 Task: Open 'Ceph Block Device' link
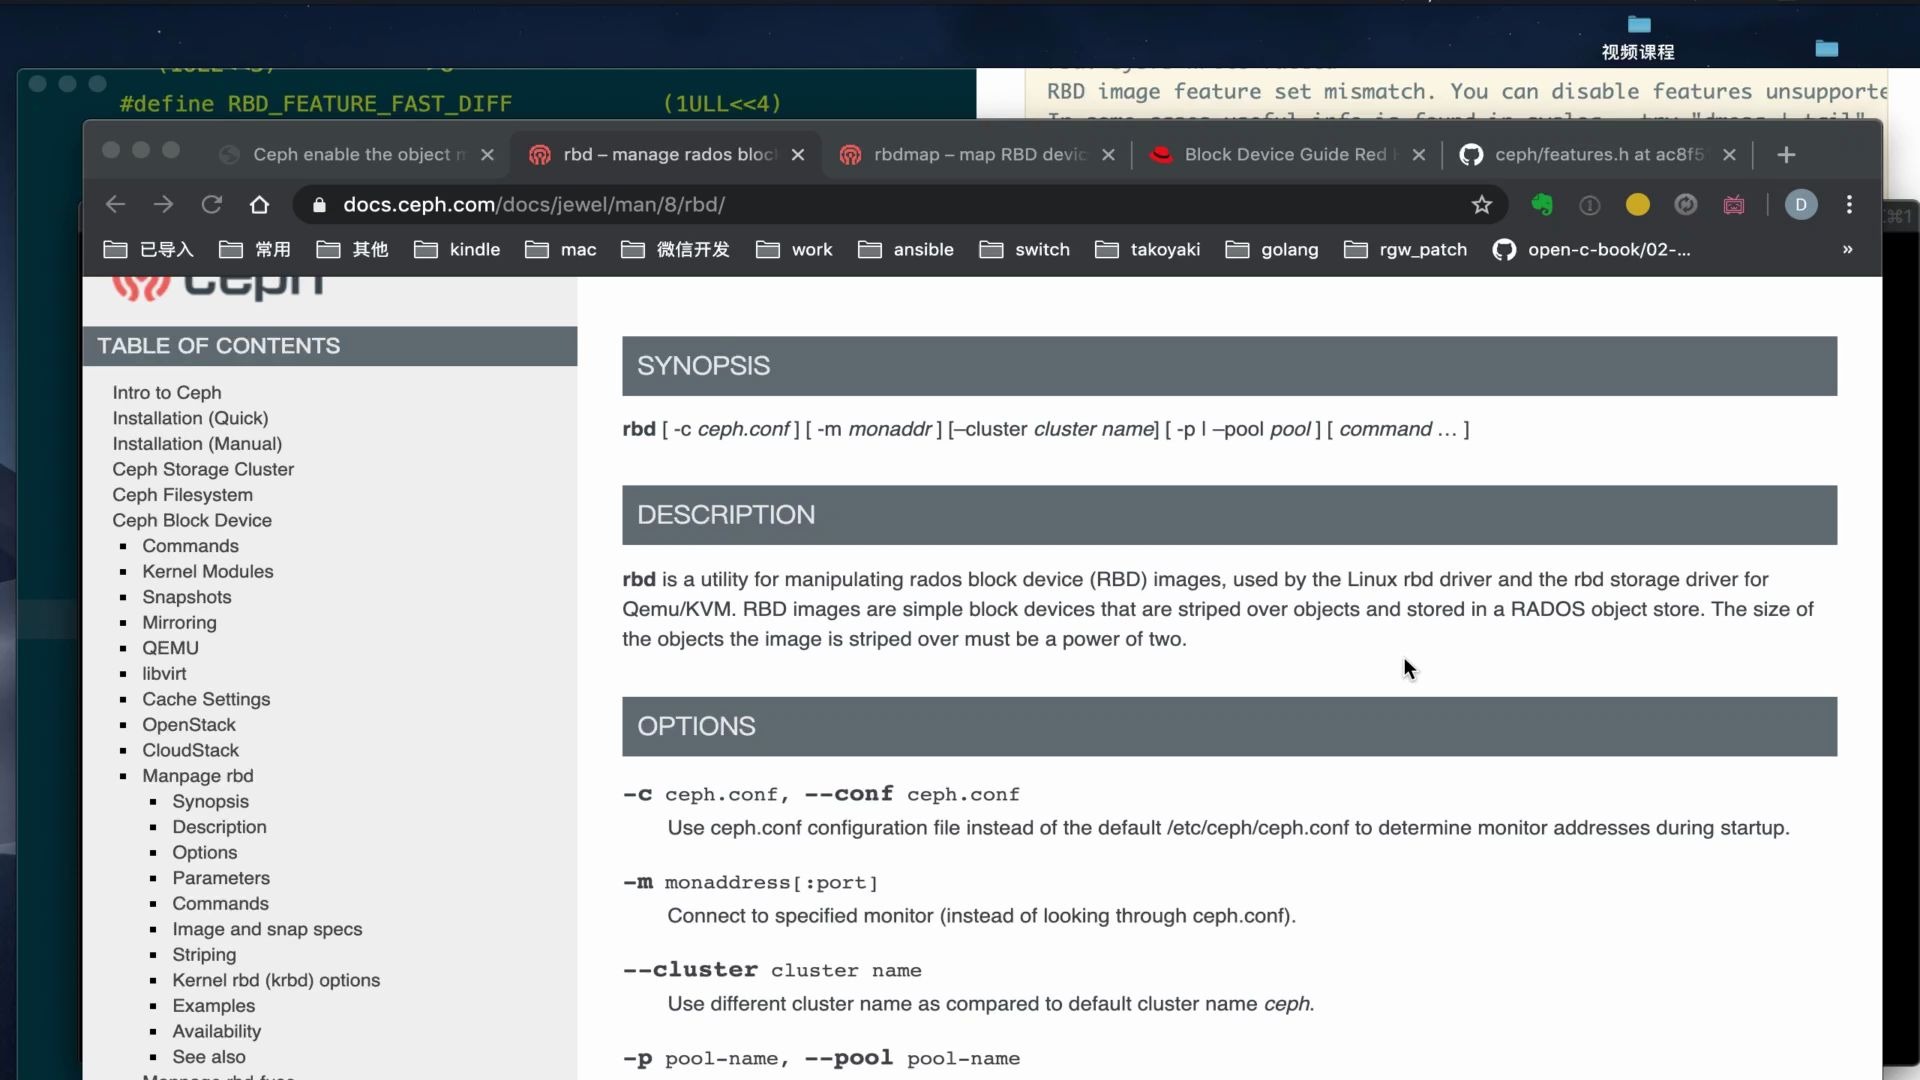point(192,520)
